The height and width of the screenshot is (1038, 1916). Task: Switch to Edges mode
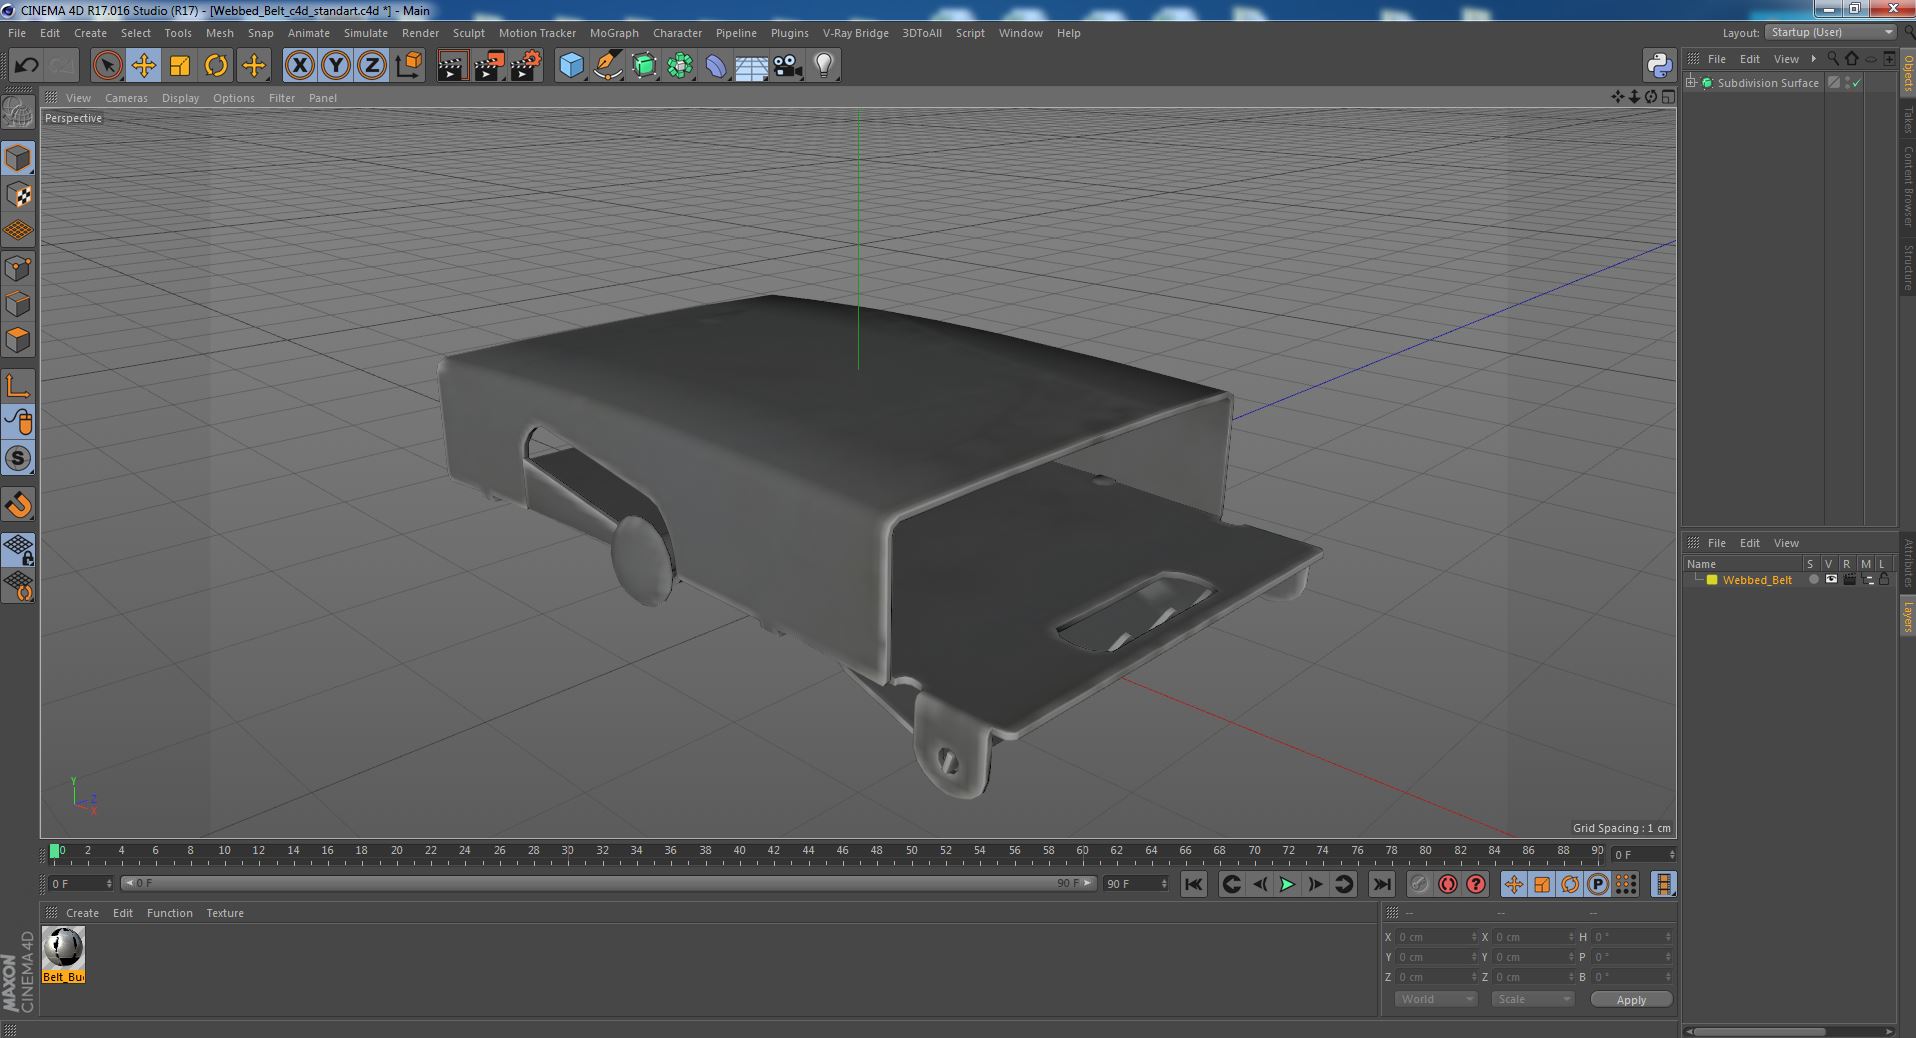[18, 304]
